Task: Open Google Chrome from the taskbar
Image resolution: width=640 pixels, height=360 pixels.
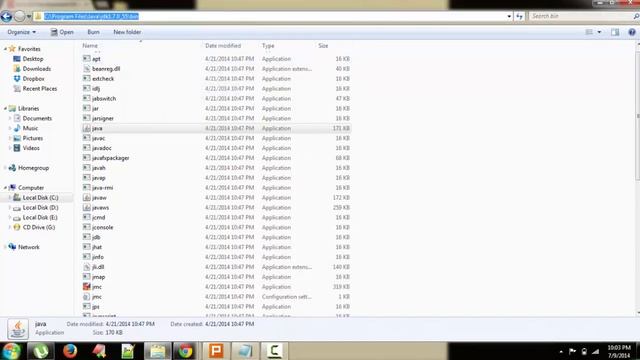Action: (x=185, y=351)
